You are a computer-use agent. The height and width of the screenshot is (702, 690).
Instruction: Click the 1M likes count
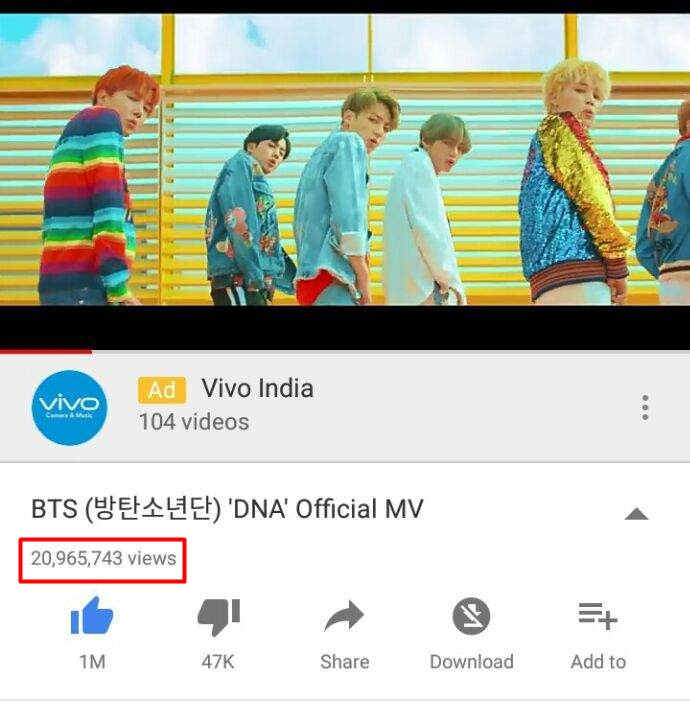(92, 661)
